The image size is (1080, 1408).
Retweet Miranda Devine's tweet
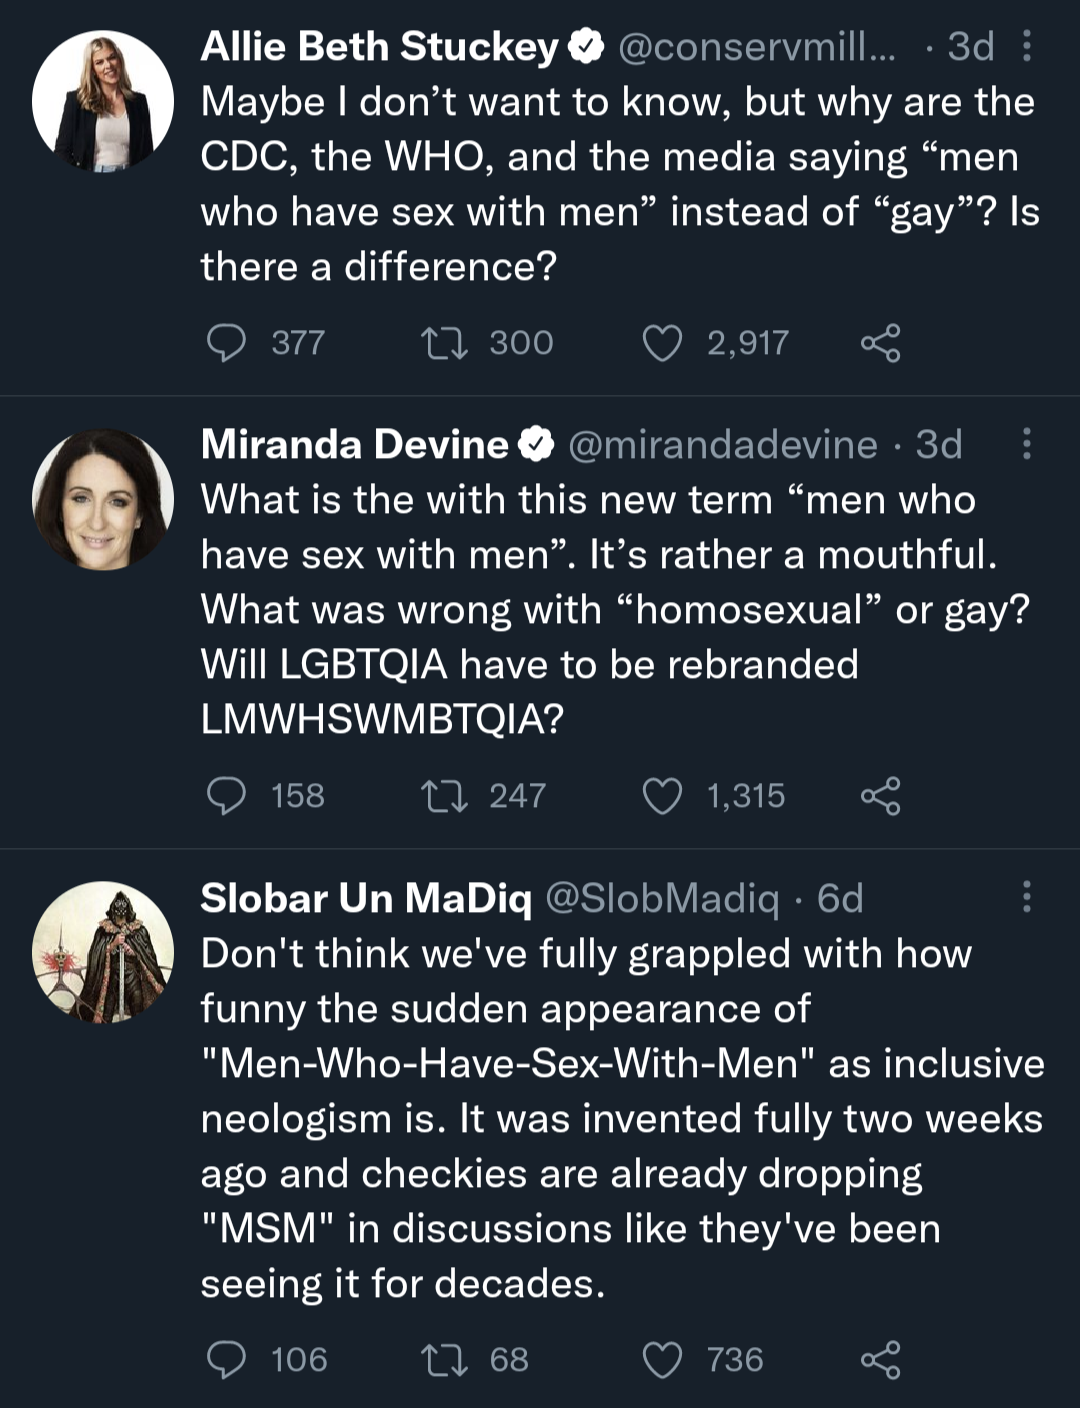point(444,796)
